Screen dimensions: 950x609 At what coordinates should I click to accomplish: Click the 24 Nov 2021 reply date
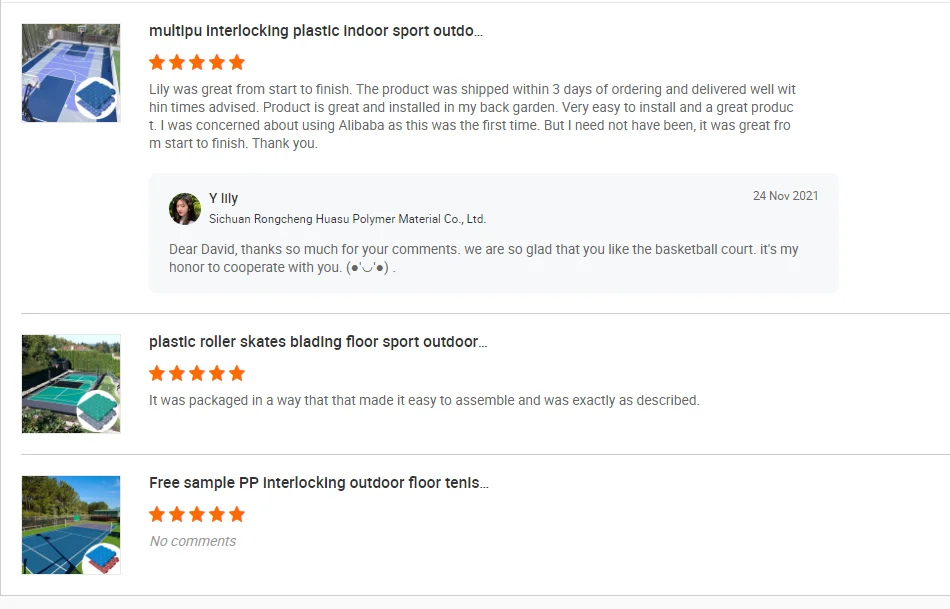[785, 196]
